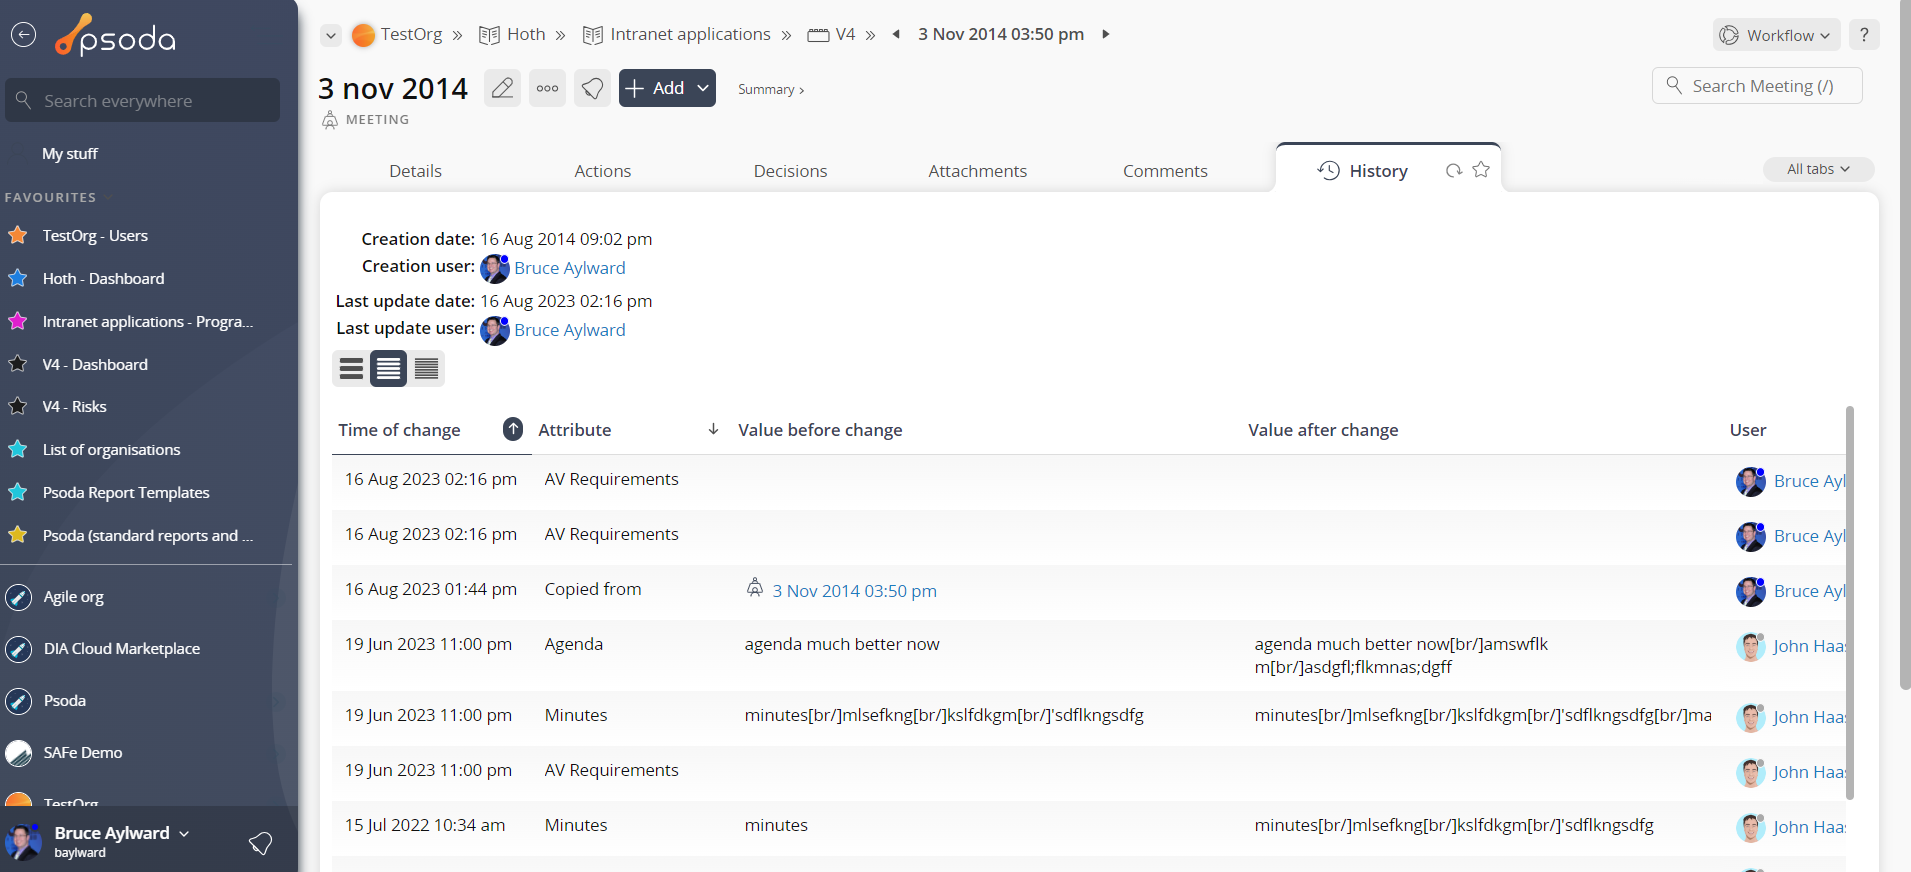Click the Search Meeting field
This screenshot has width=1911, height=872.
point(1757,85)
